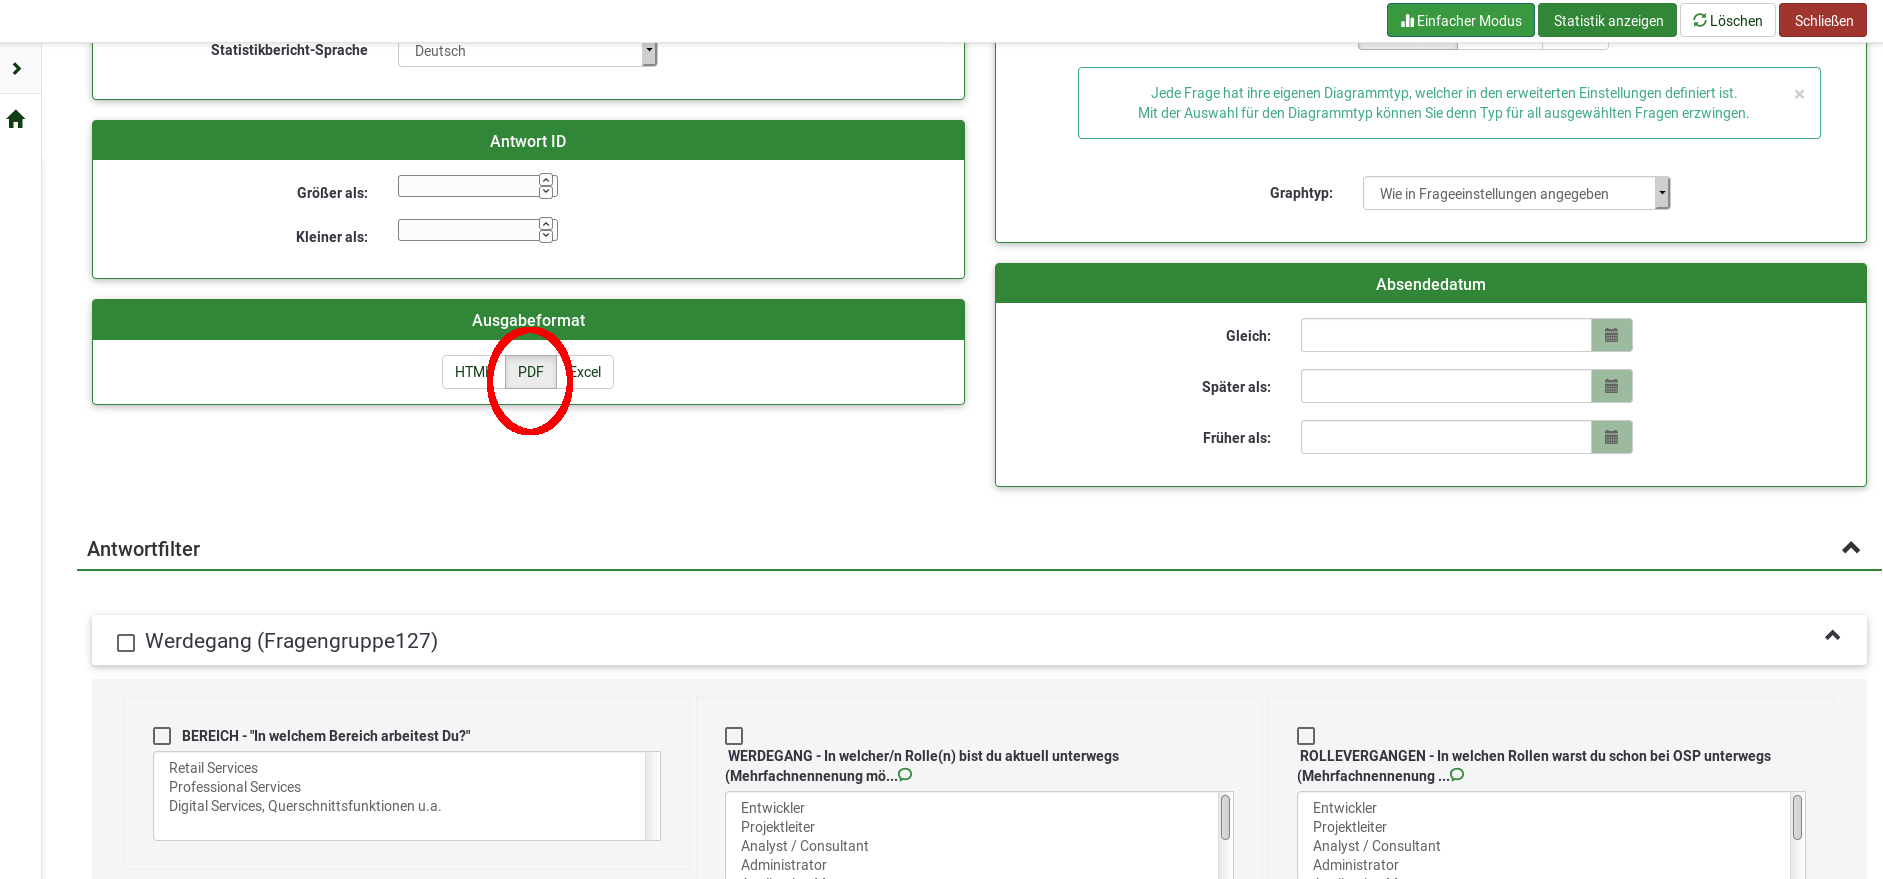Open calendar picker for Früher als date

coord(1611,438)
